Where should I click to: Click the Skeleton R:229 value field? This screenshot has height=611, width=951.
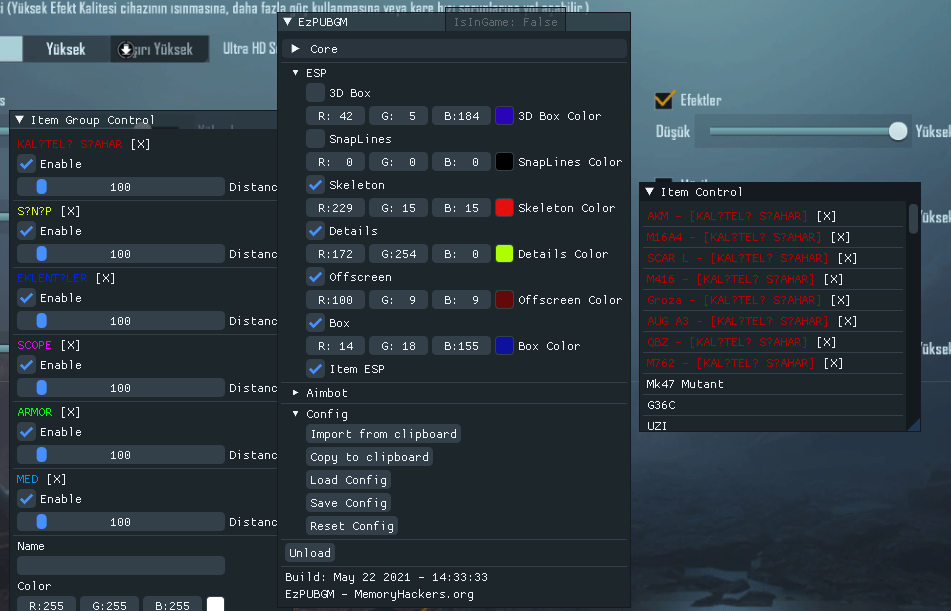point(335,208)
